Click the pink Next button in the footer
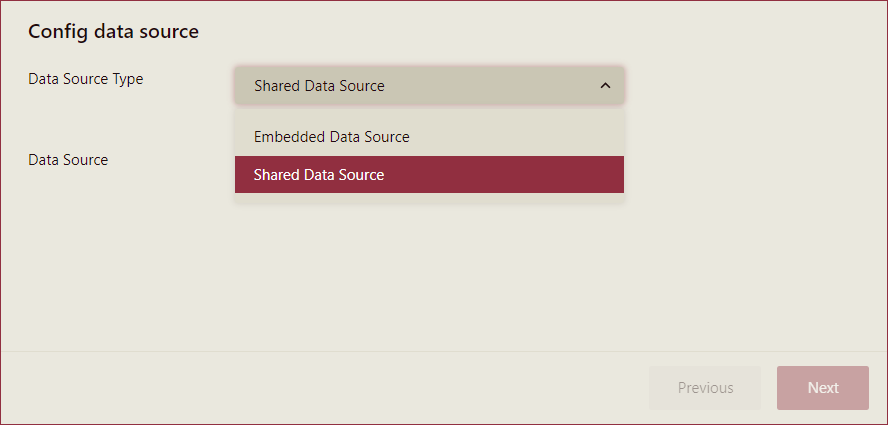 click(x=822, y=388)
